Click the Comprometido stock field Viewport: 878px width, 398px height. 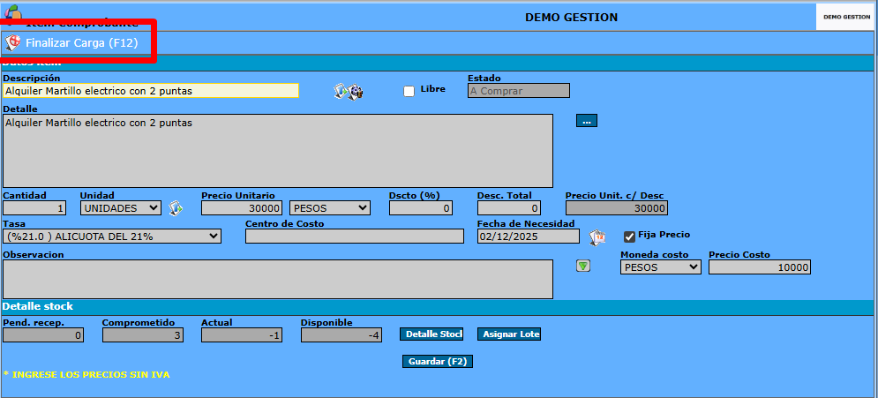143,335
